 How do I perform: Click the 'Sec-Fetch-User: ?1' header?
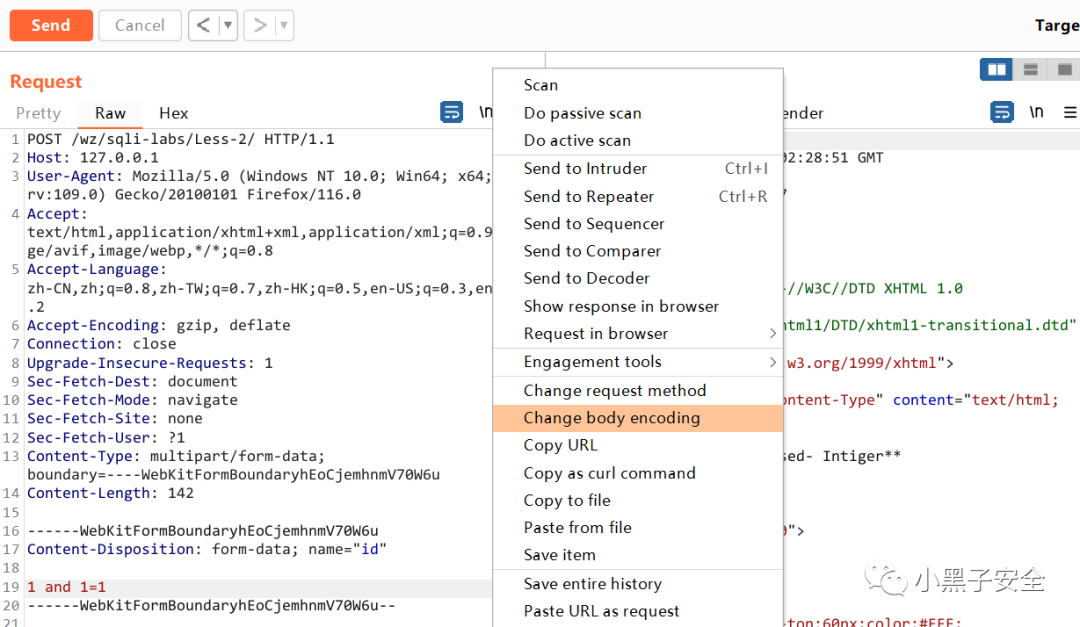click(105, 438)
